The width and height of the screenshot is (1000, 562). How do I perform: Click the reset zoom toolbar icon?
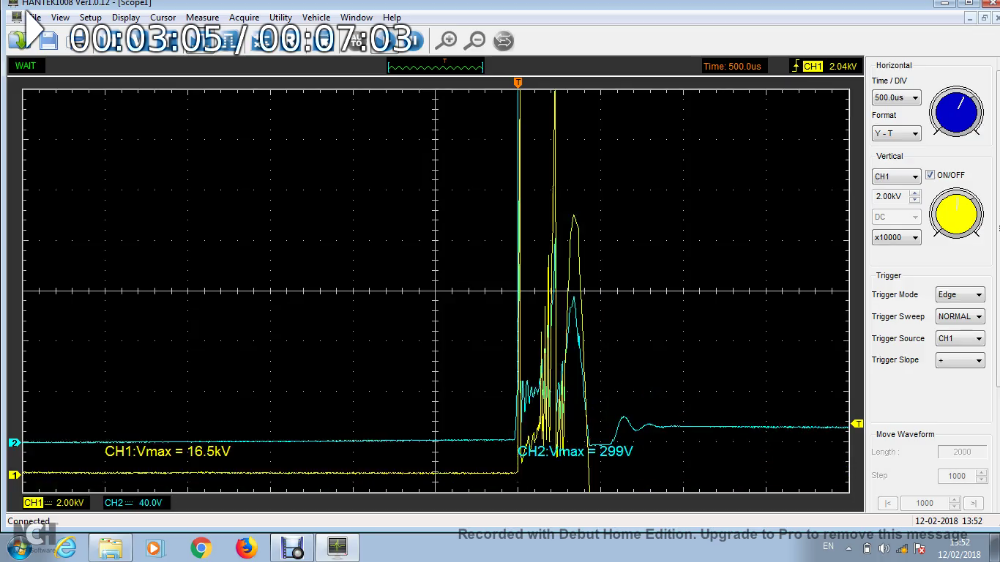point(504,40)
